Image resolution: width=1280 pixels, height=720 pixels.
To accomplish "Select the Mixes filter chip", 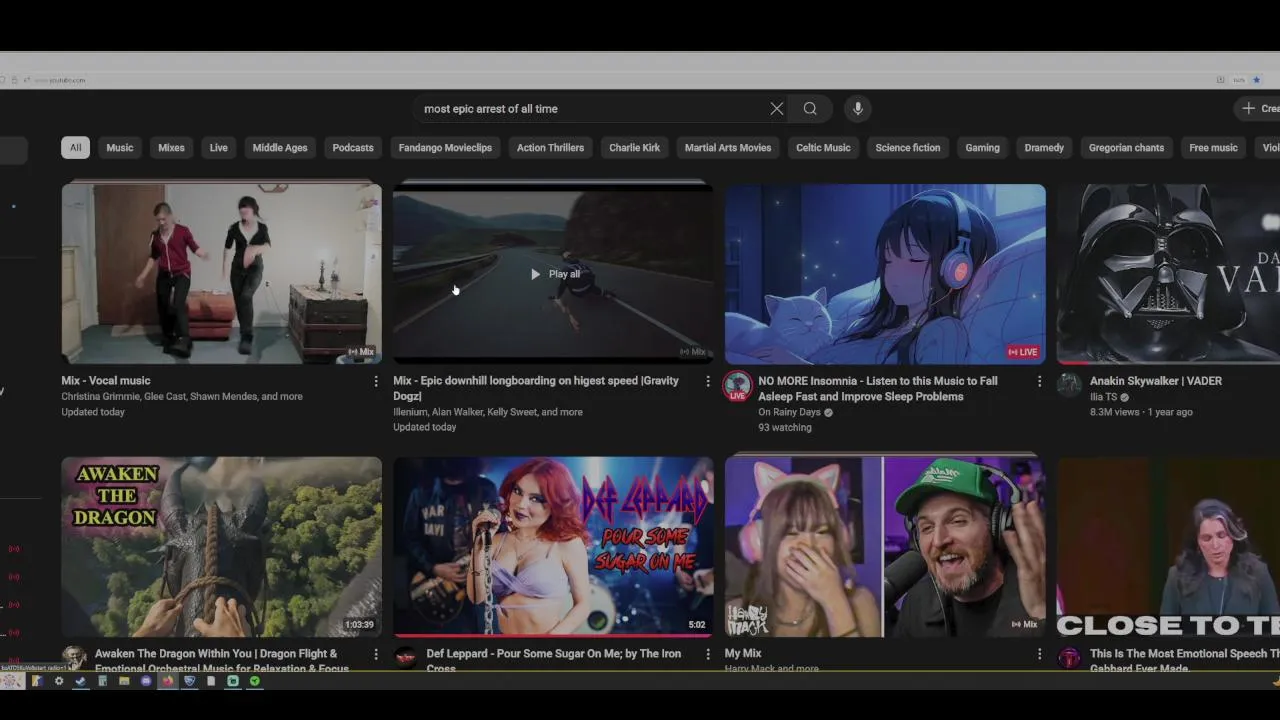I will (171, 148).
